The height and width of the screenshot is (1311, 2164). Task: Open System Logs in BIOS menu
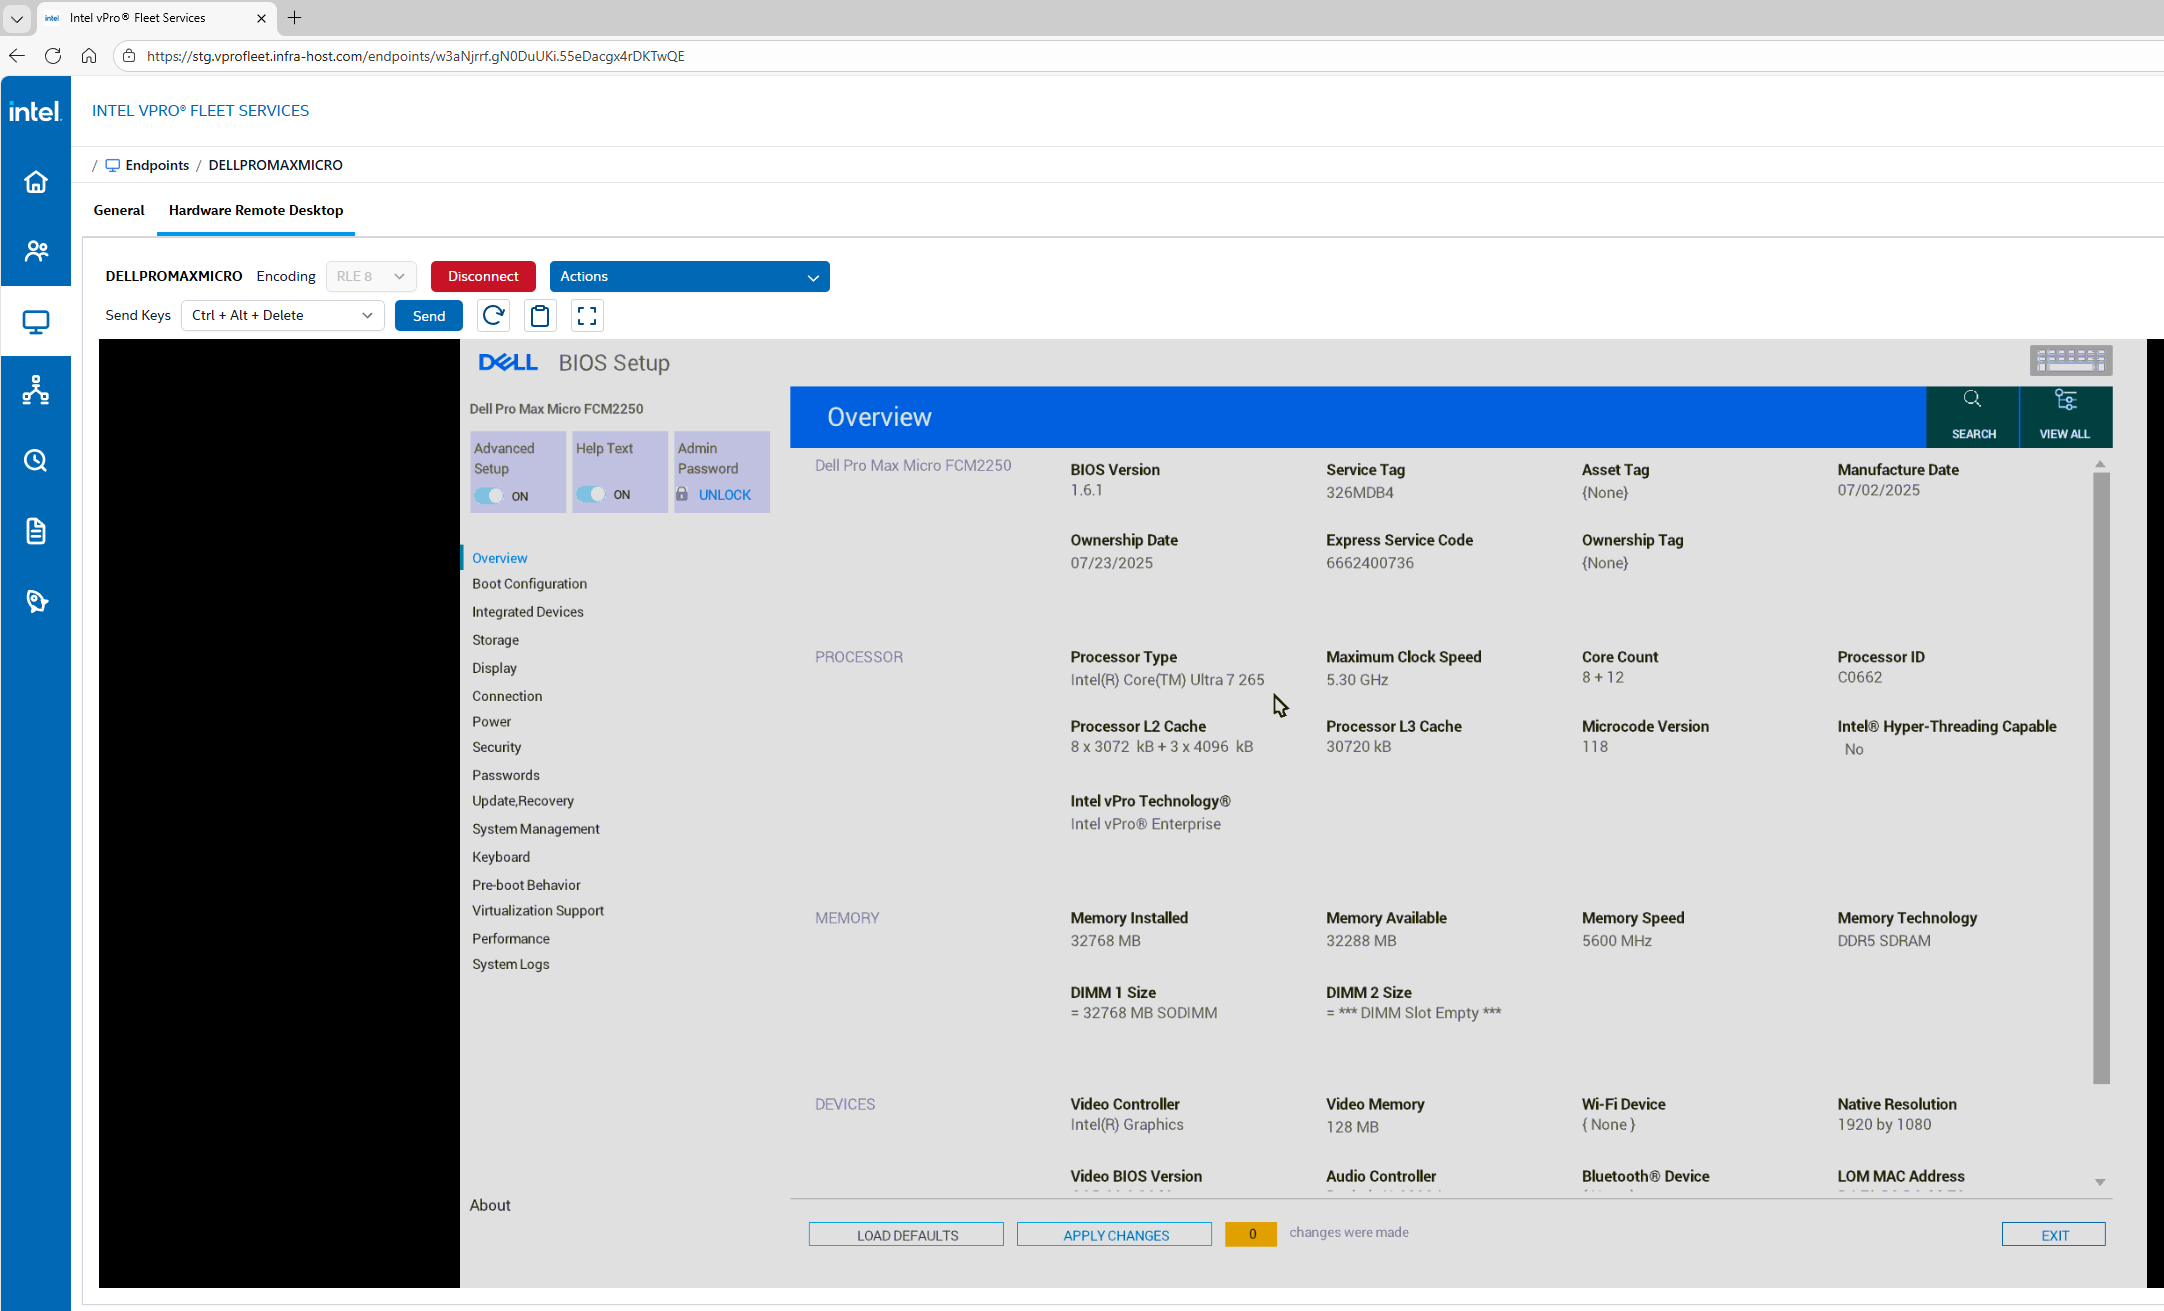coord(510,965)
